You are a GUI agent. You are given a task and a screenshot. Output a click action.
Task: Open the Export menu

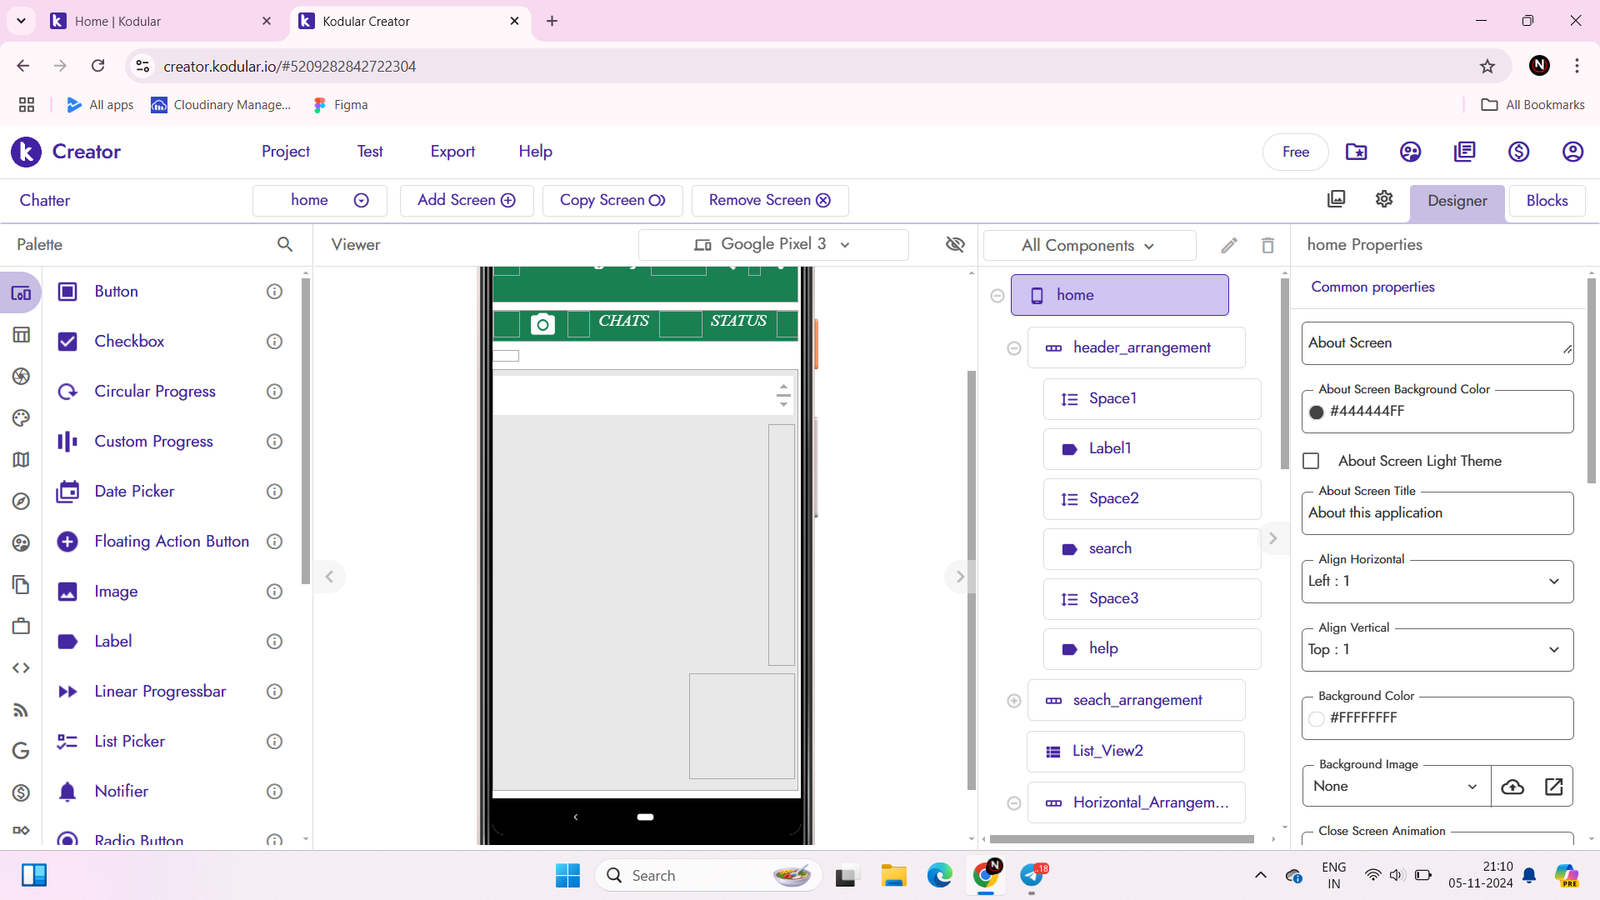coord(452,151)
